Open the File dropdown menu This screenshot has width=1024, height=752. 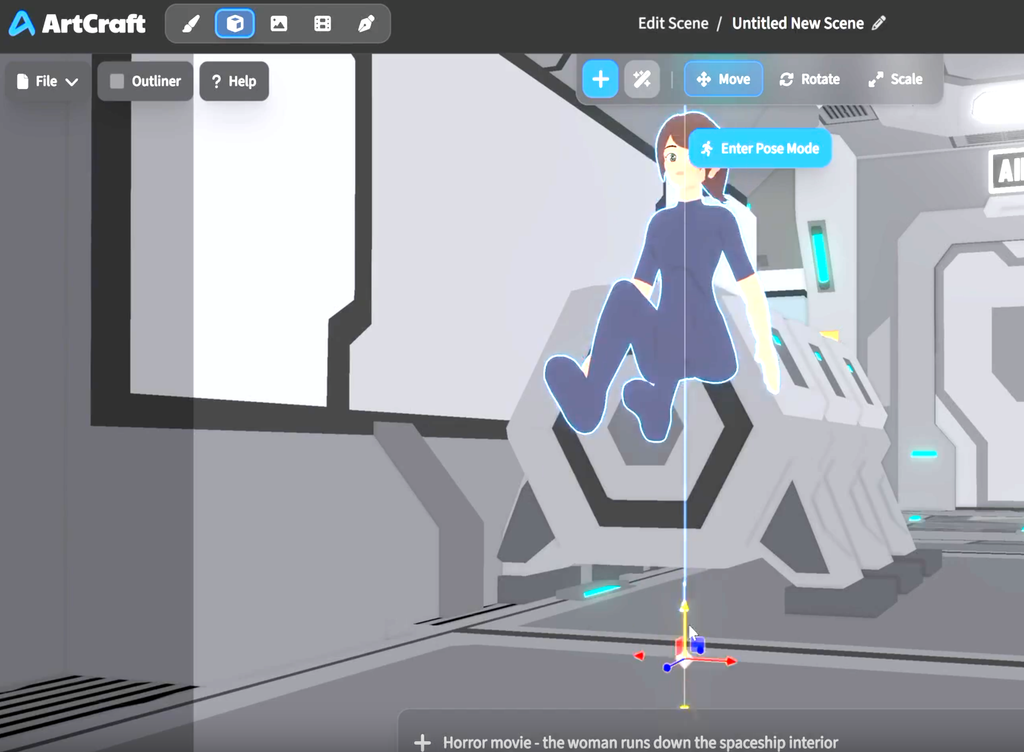click(47, 82)
